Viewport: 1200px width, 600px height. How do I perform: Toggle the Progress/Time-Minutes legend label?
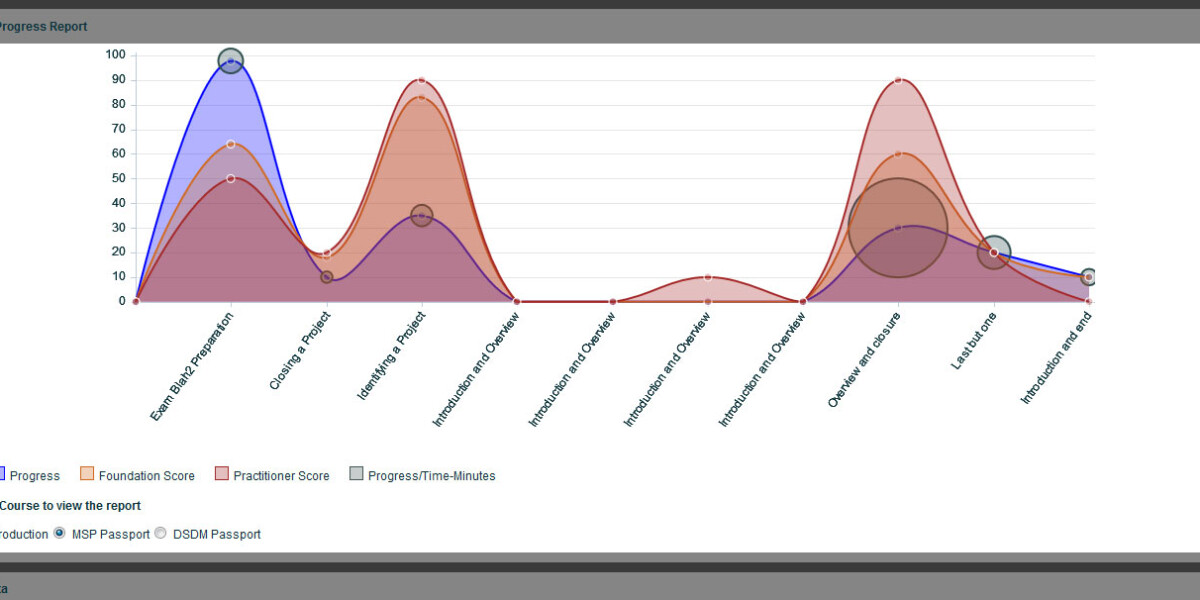[431, 476]
